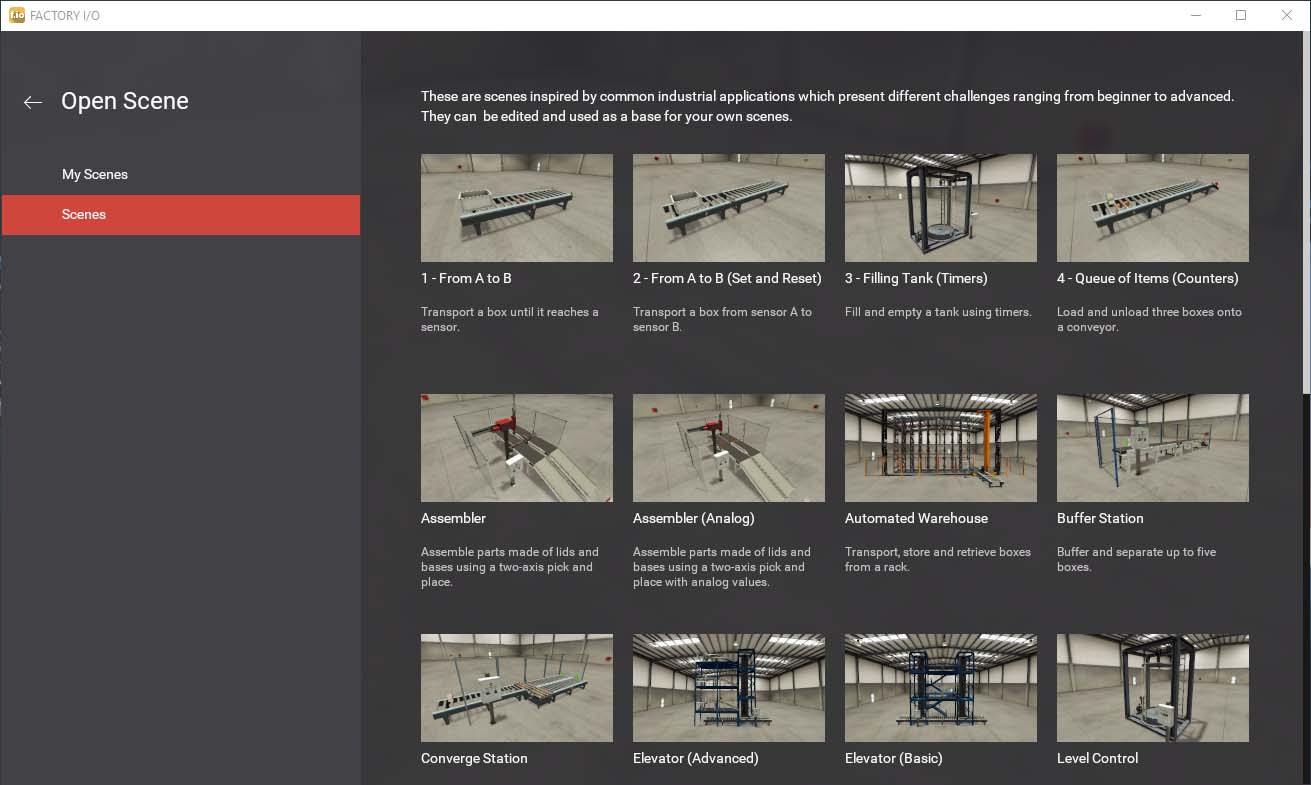Open the Queue of Items (Counters) thumbnail
Image resolution: width=1311 pixels, height=785 pixels.
pos(1153,208)
